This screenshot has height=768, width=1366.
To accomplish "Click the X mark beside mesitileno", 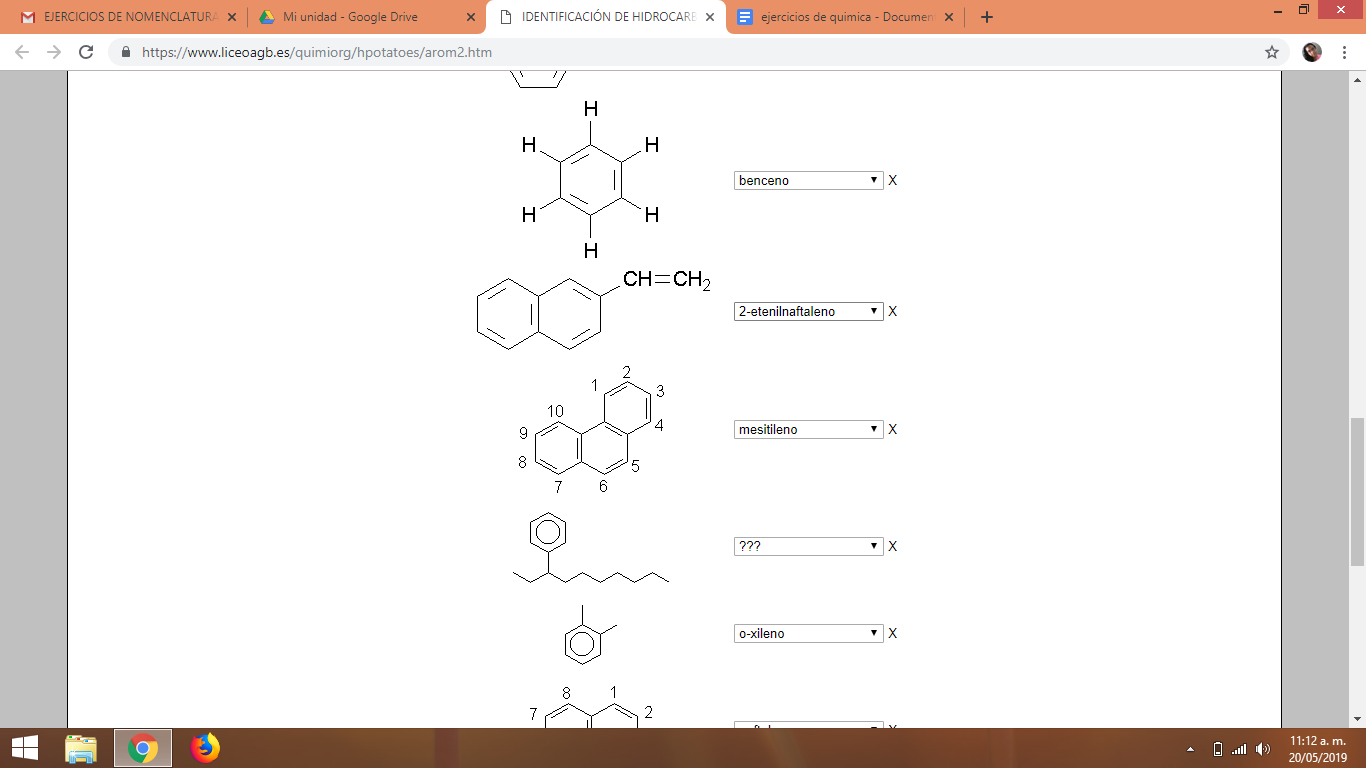I will [893, 430].
